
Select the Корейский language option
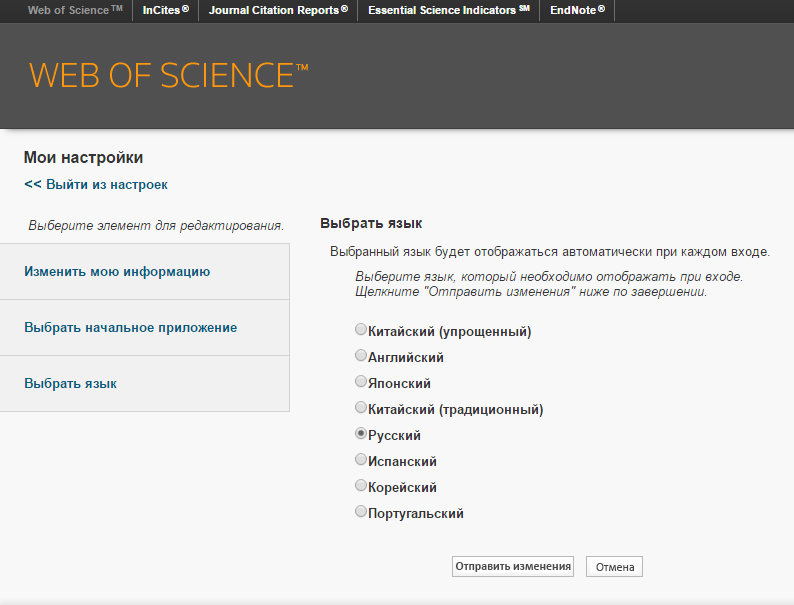(x=361, y=486)
